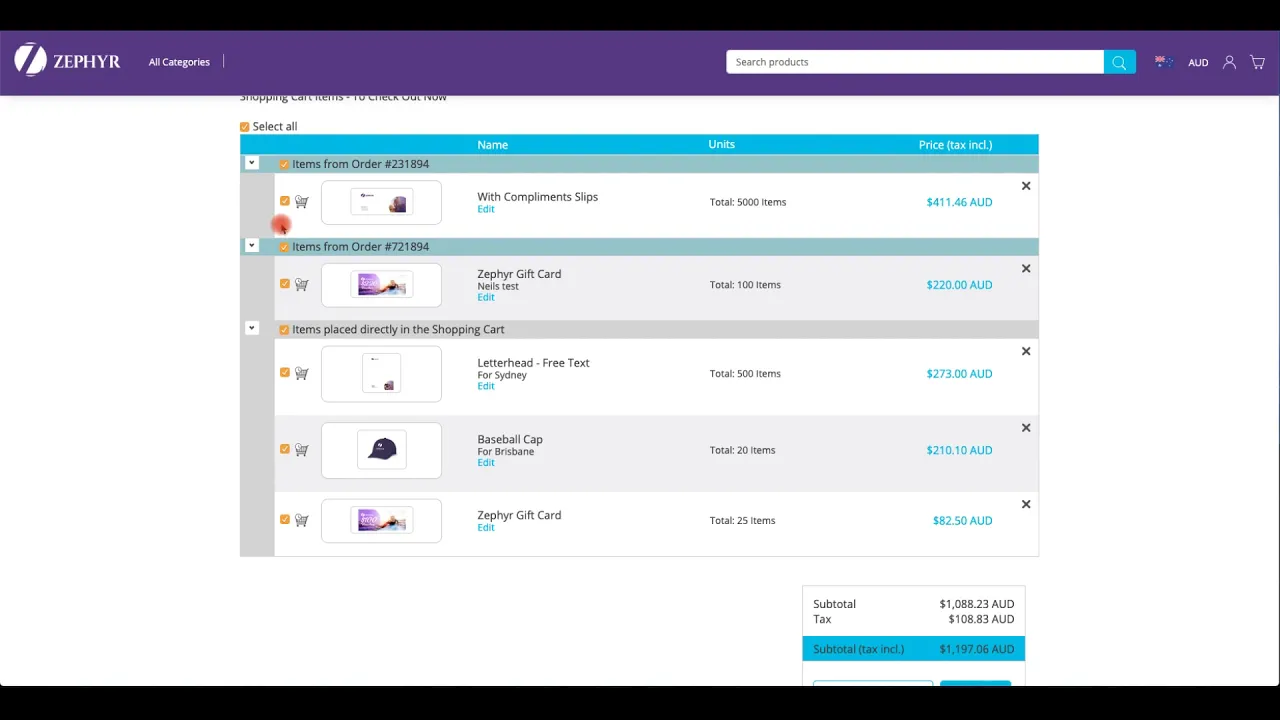Click the $82.50 AUD price
The height and width of the screenshot is (720, 1280).
(962, 521)
